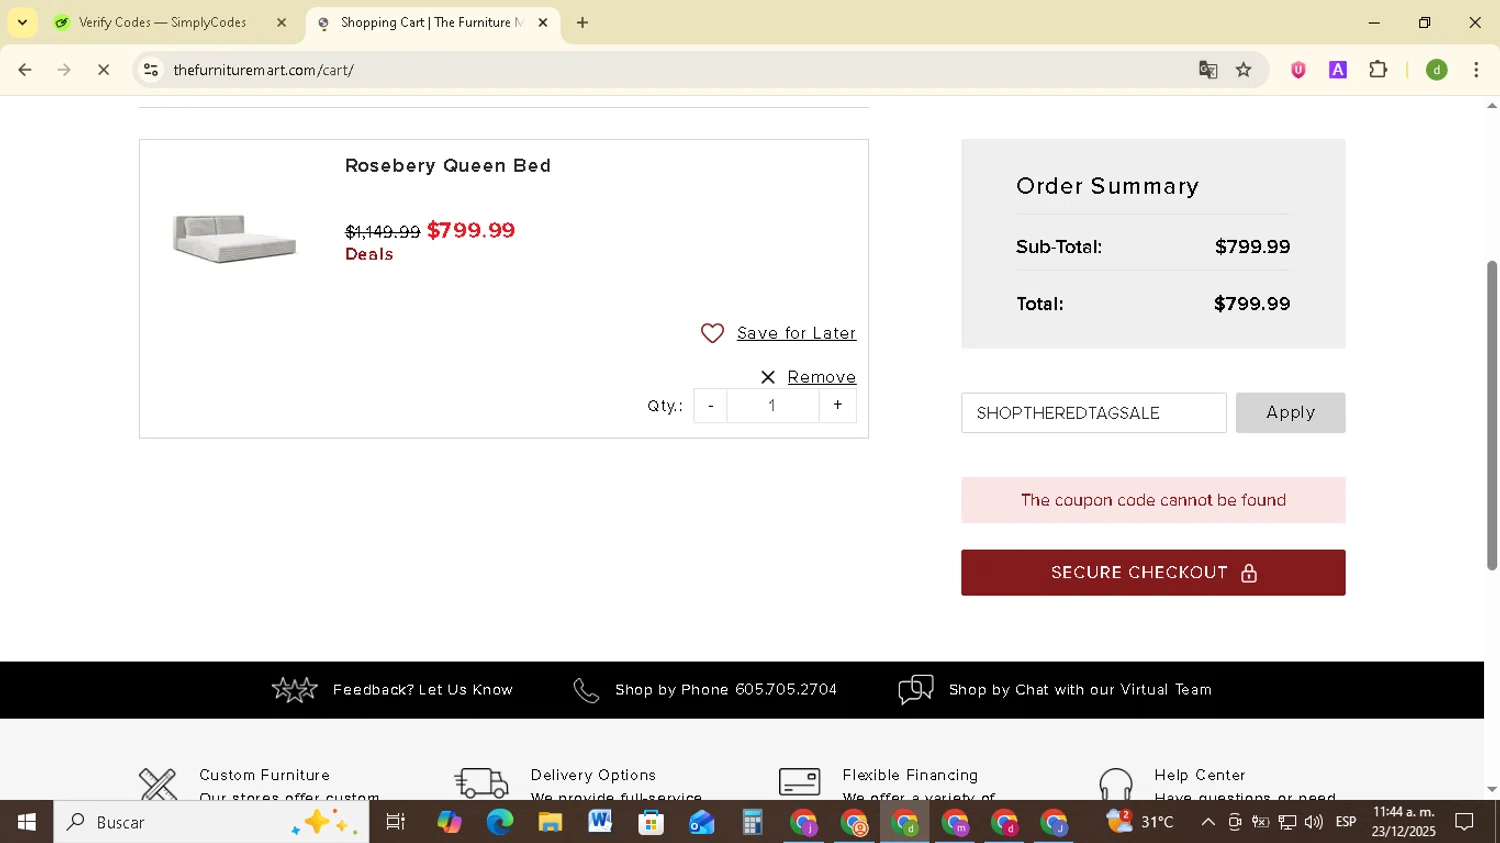Open the Help Center section
The image size is (1500, 843).
1199,775
